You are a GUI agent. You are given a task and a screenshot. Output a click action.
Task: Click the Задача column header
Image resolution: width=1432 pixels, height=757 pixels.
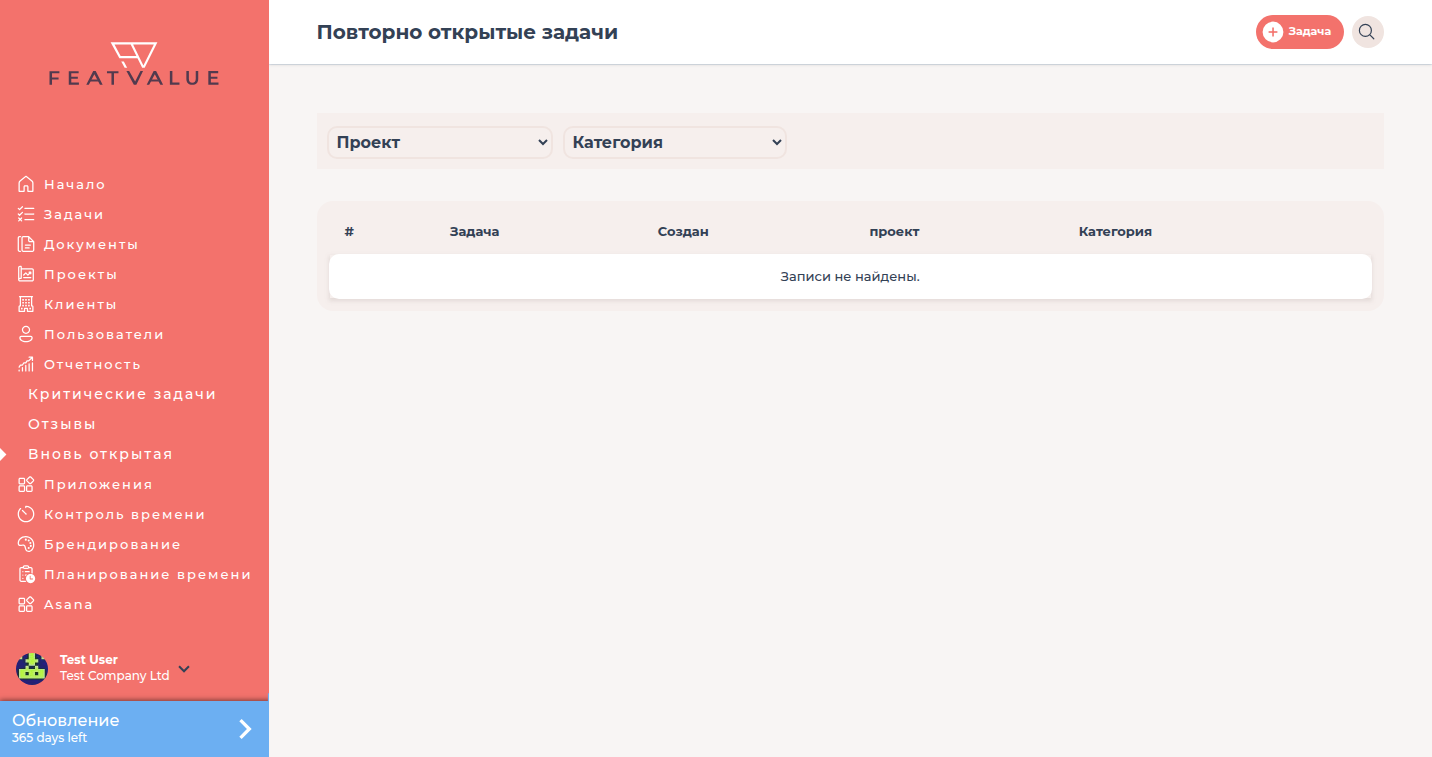[474, 231]
